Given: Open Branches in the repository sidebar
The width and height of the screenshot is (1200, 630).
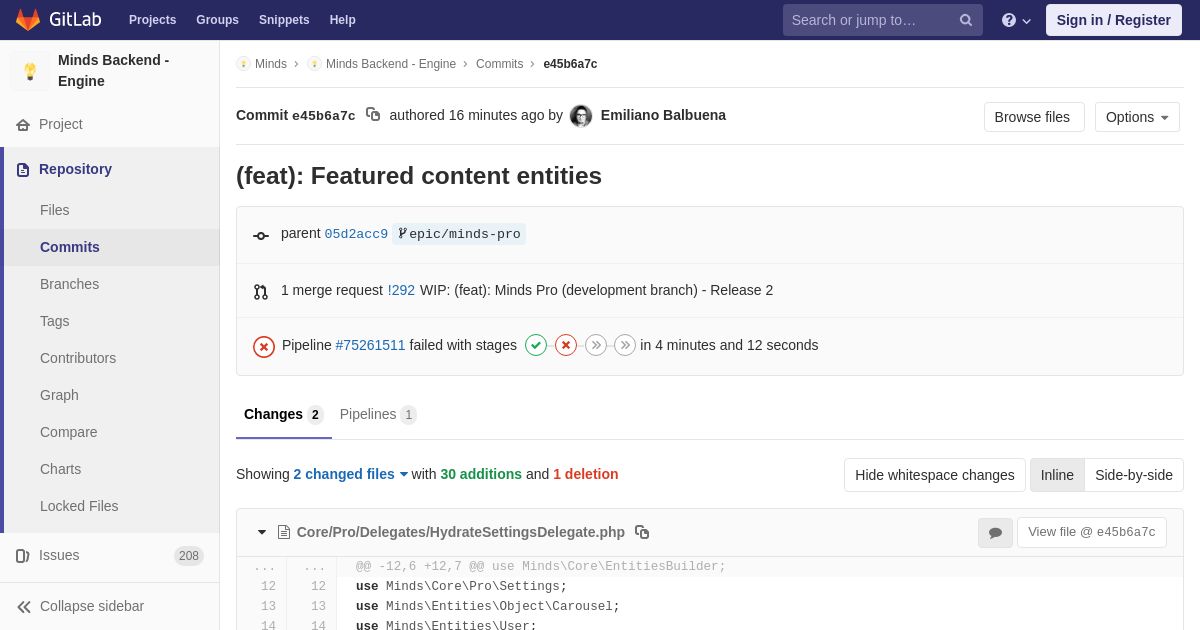Looking at the screenshot, I should [x=69, y=284].
